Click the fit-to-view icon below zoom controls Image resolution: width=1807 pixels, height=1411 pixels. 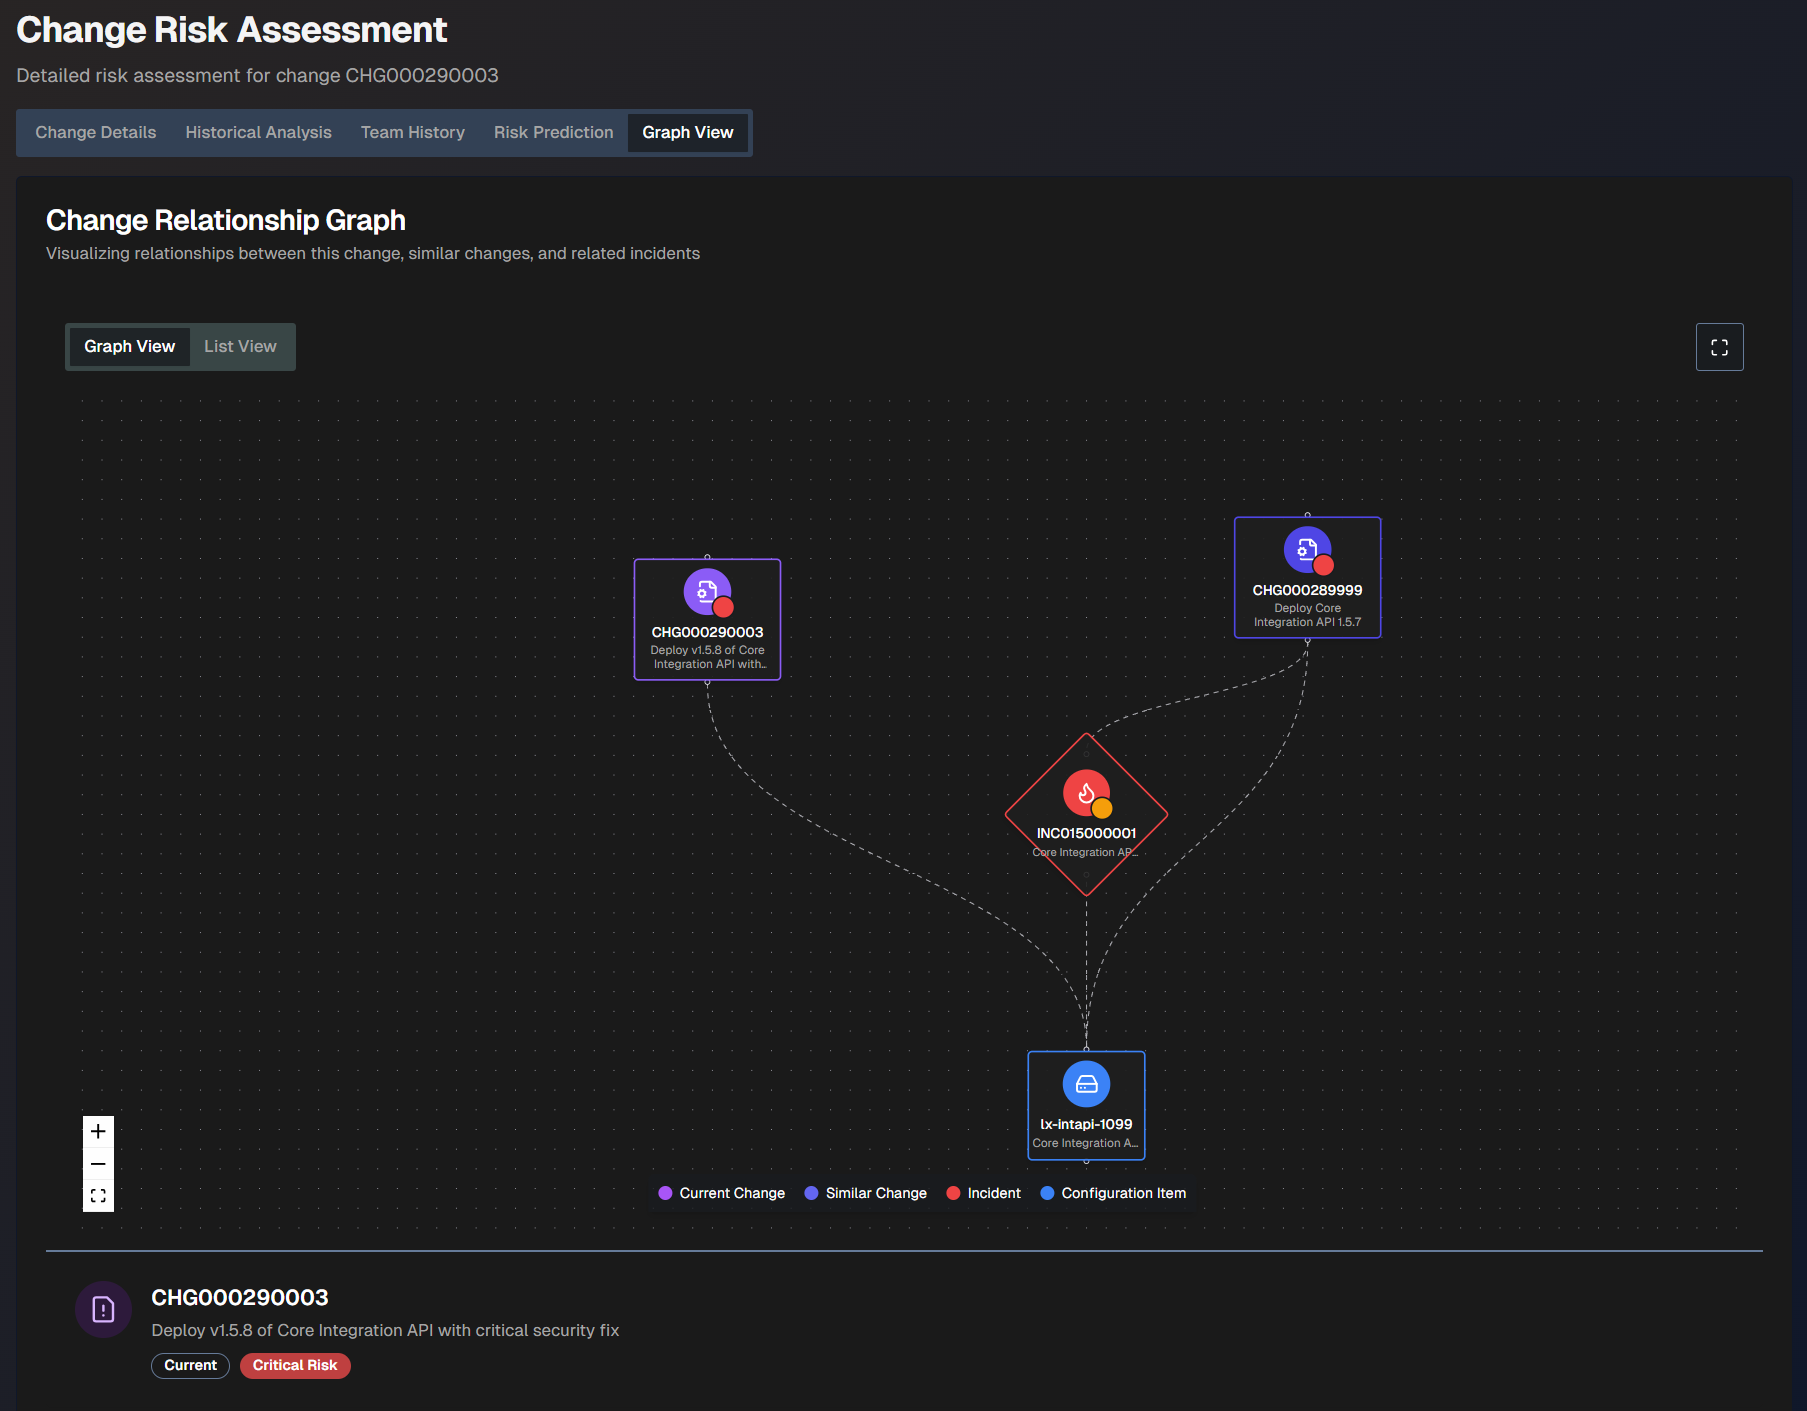[98, 1195]
